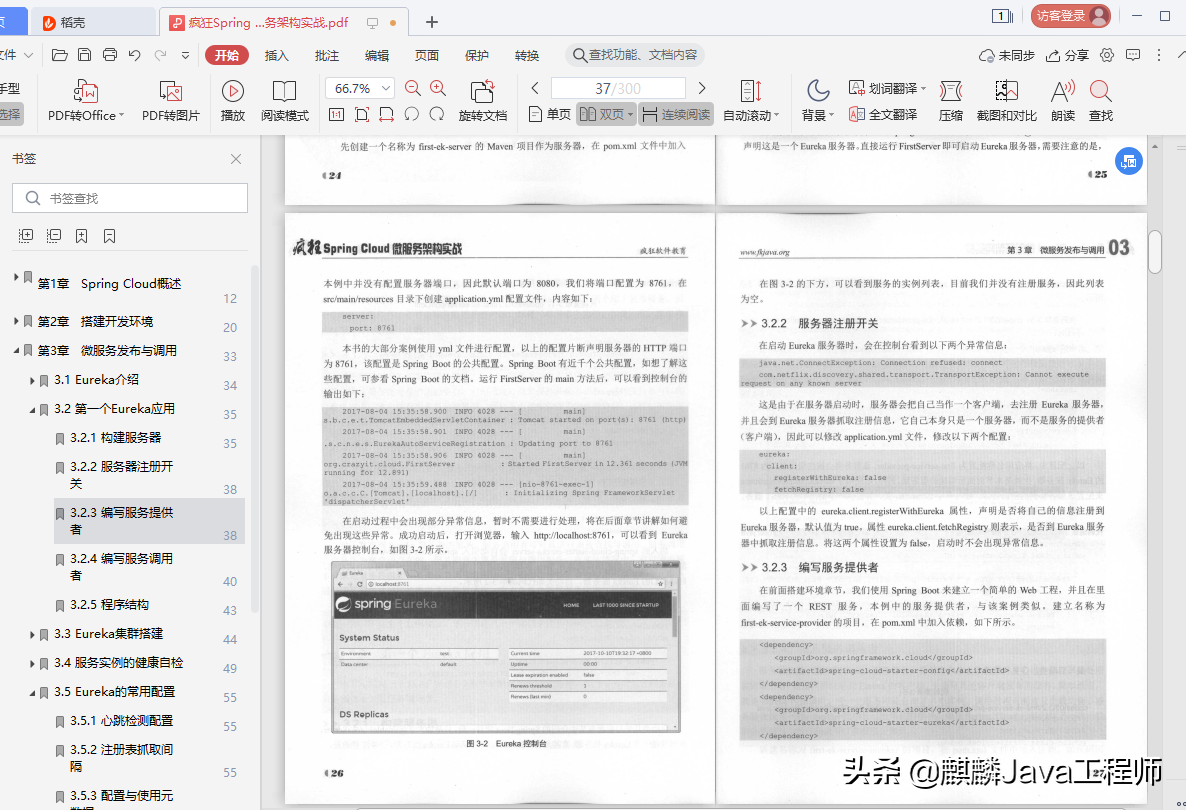
Task: Open the 编辑 ribbon tab
Action: (x=377, y=55)
